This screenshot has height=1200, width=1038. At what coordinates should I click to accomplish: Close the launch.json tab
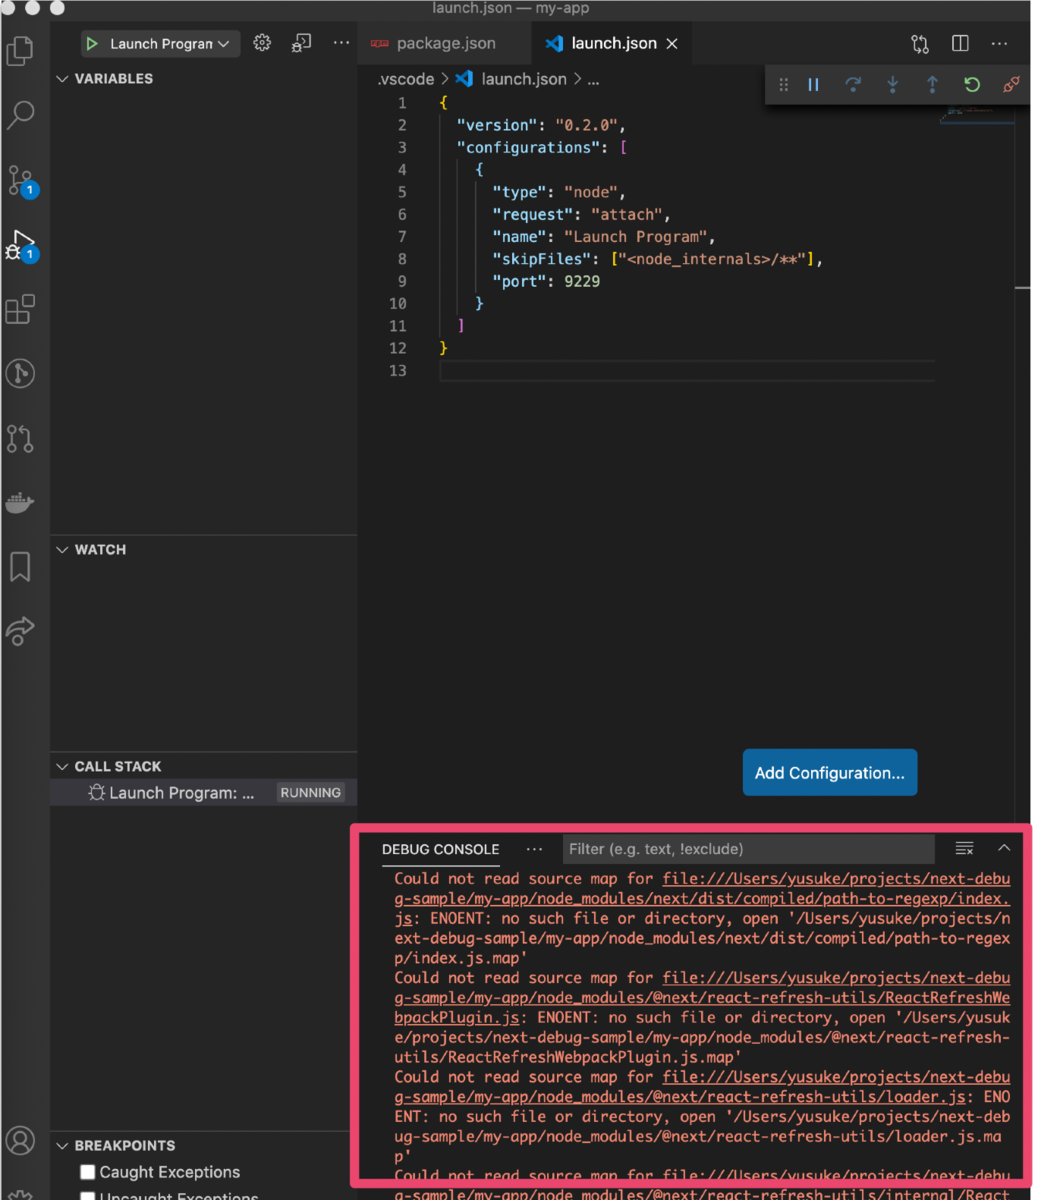[x=672, y=44]
